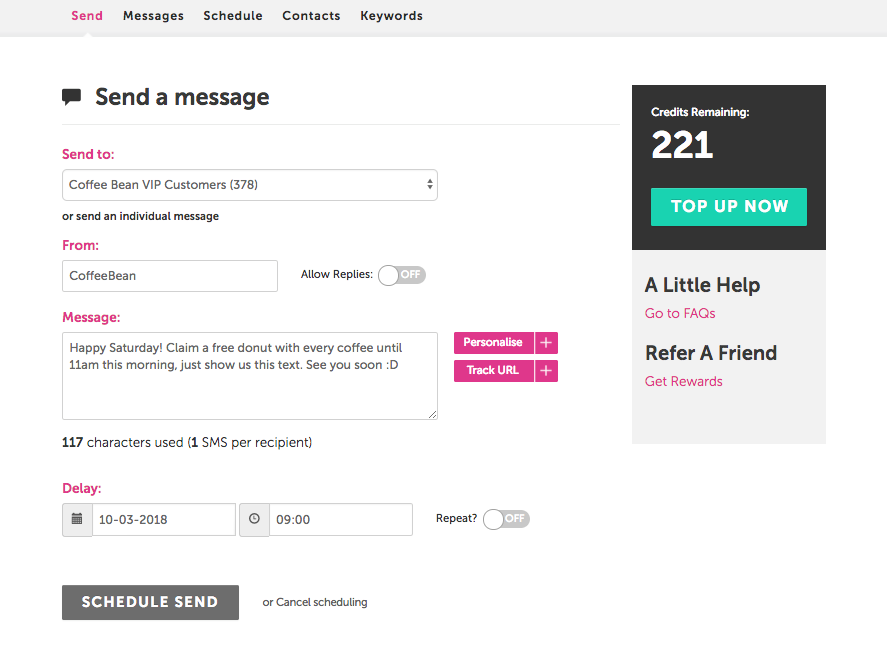
Task: Click the plus icon beside Track URL
Action: [x=546, y=371]
